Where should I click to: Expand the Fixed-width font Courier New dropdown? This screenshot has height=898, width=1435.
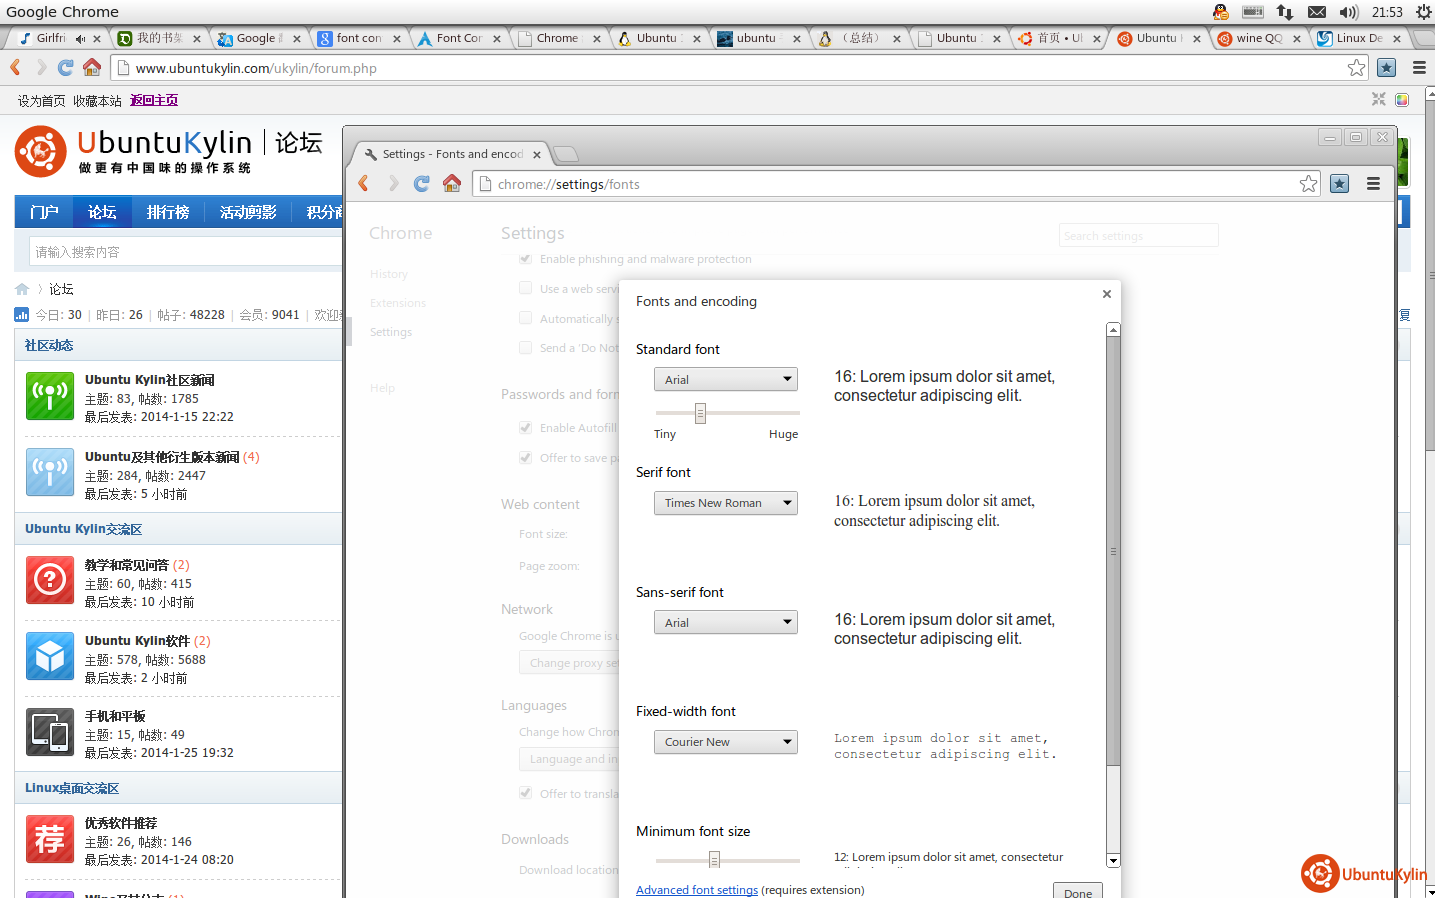pyautogui.click(x=726, y=742)
